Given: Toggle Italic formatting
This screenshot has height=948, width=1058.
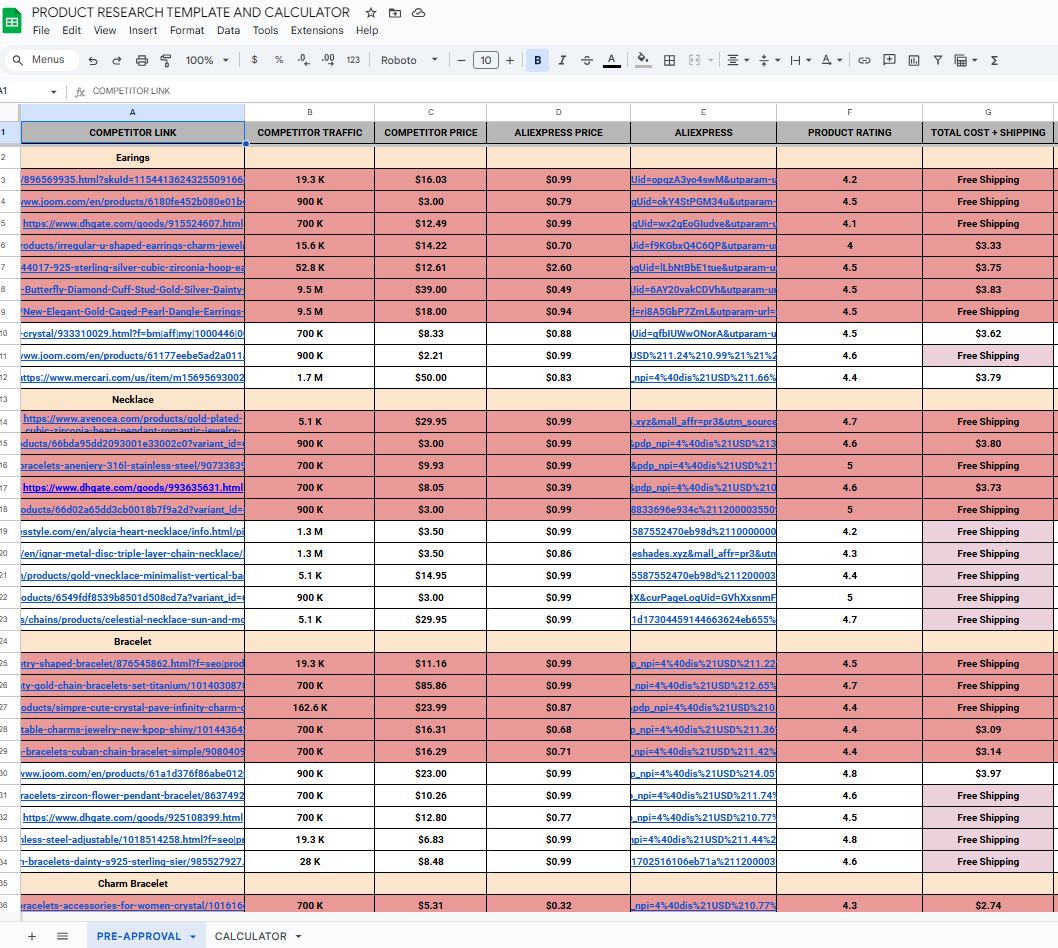Looking at the screenshot, I should (562, 60).
